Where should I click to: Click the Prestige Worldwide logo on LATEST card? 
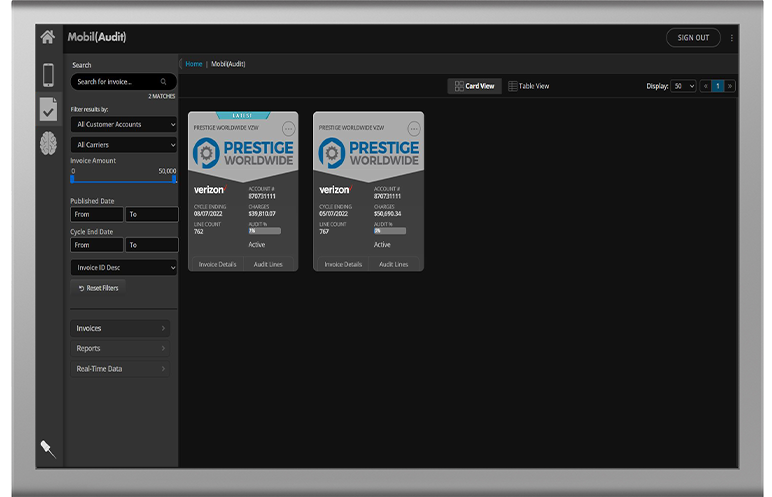(243, 153)
